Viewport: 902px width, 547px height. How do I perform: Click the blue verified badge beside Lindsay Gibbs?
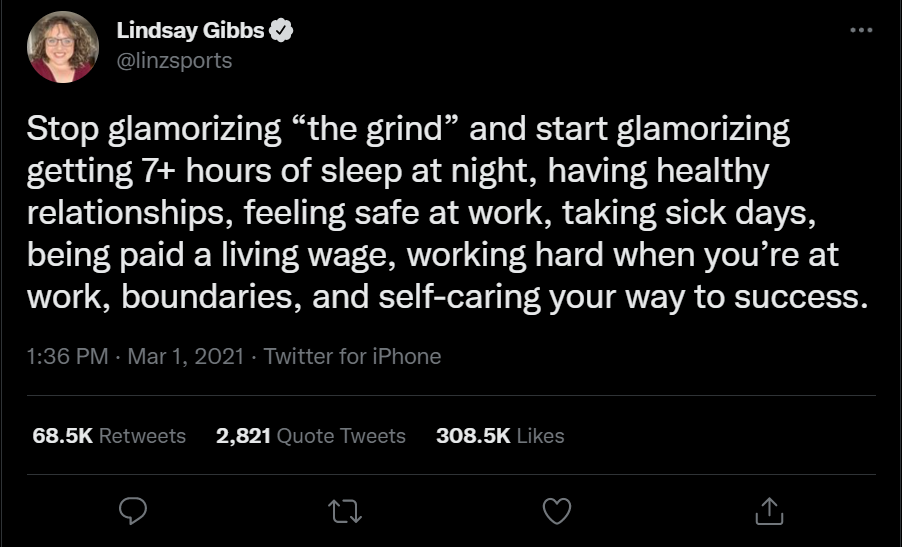click(x=281, y=30)
